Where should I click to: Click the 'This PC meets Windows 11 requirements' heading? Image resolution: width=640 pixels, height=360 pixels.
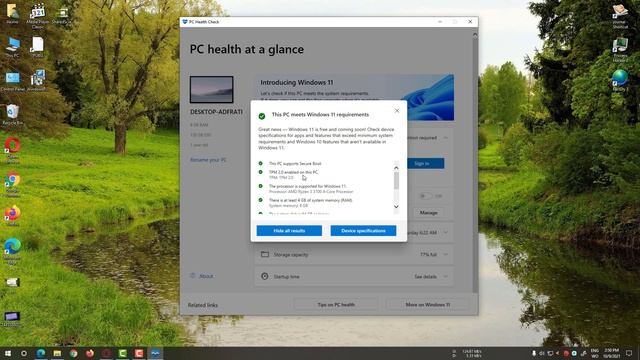320,115
